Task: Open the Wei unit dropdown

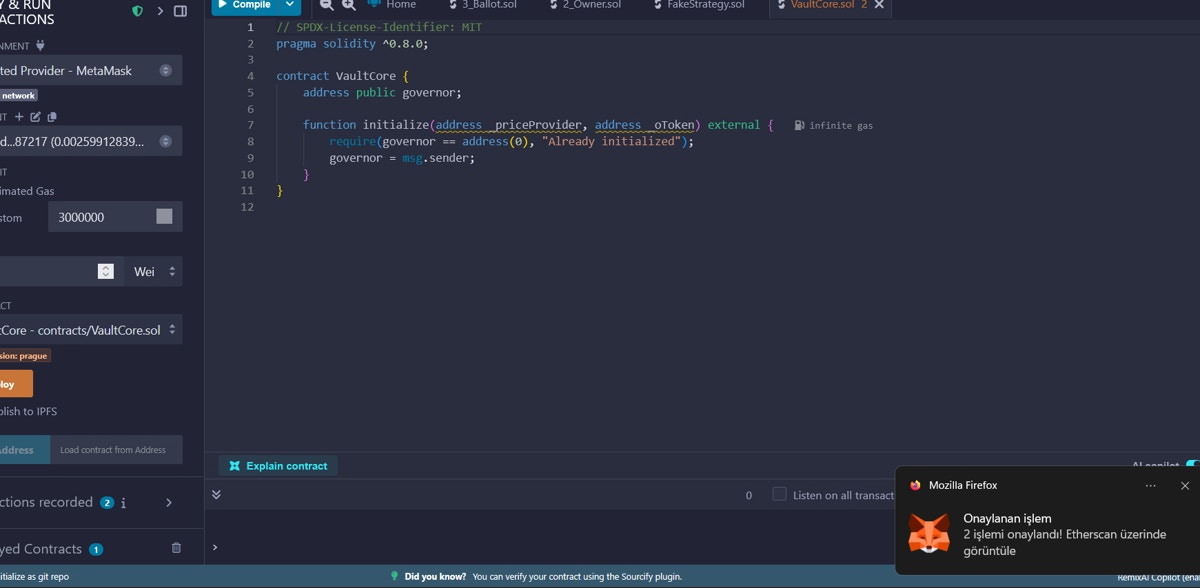Action: (x=154, y=271)
